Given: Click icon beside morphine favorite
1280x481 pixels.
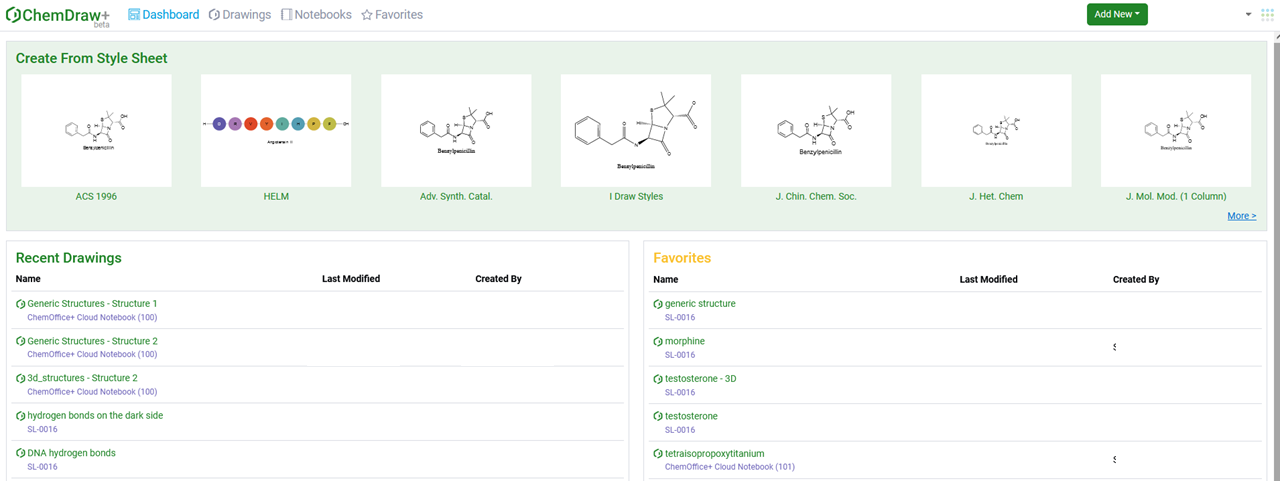Looking at the screenshot, I should [657, 341].
